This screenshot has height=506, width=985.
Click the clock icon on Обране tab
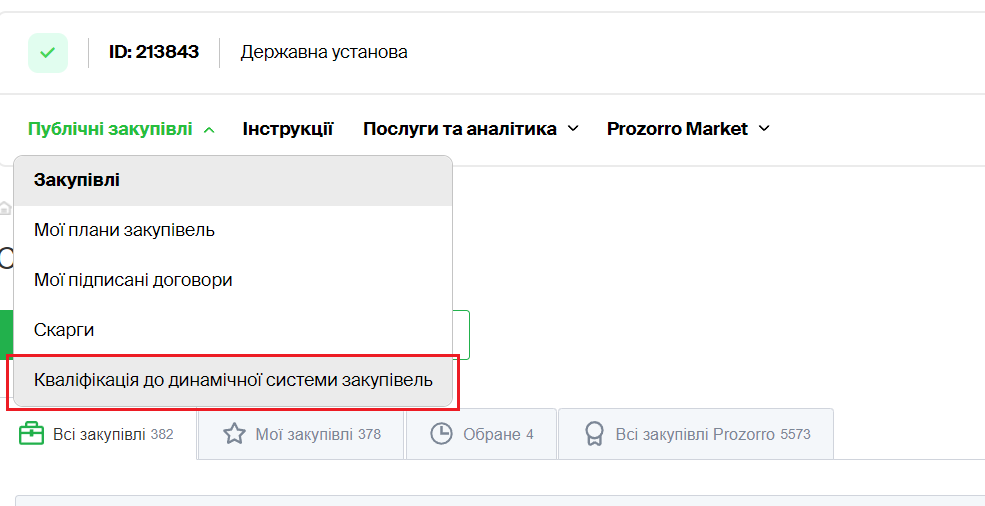[x=441, y=434]
